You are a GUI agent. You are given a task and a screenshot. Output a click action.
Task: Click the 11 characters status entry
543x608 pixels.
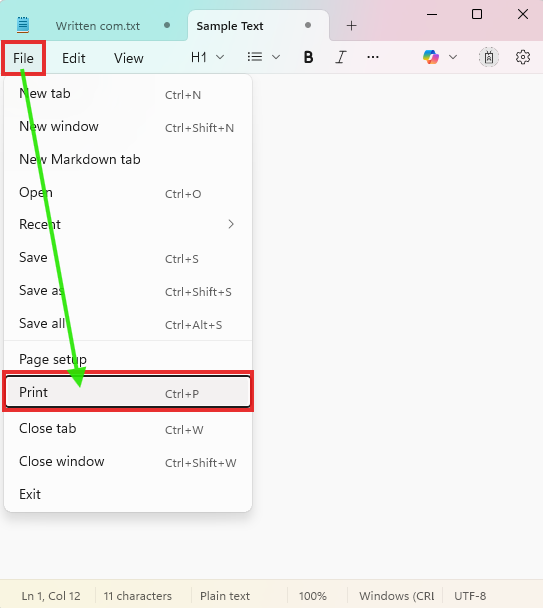(x=138, y=596)
